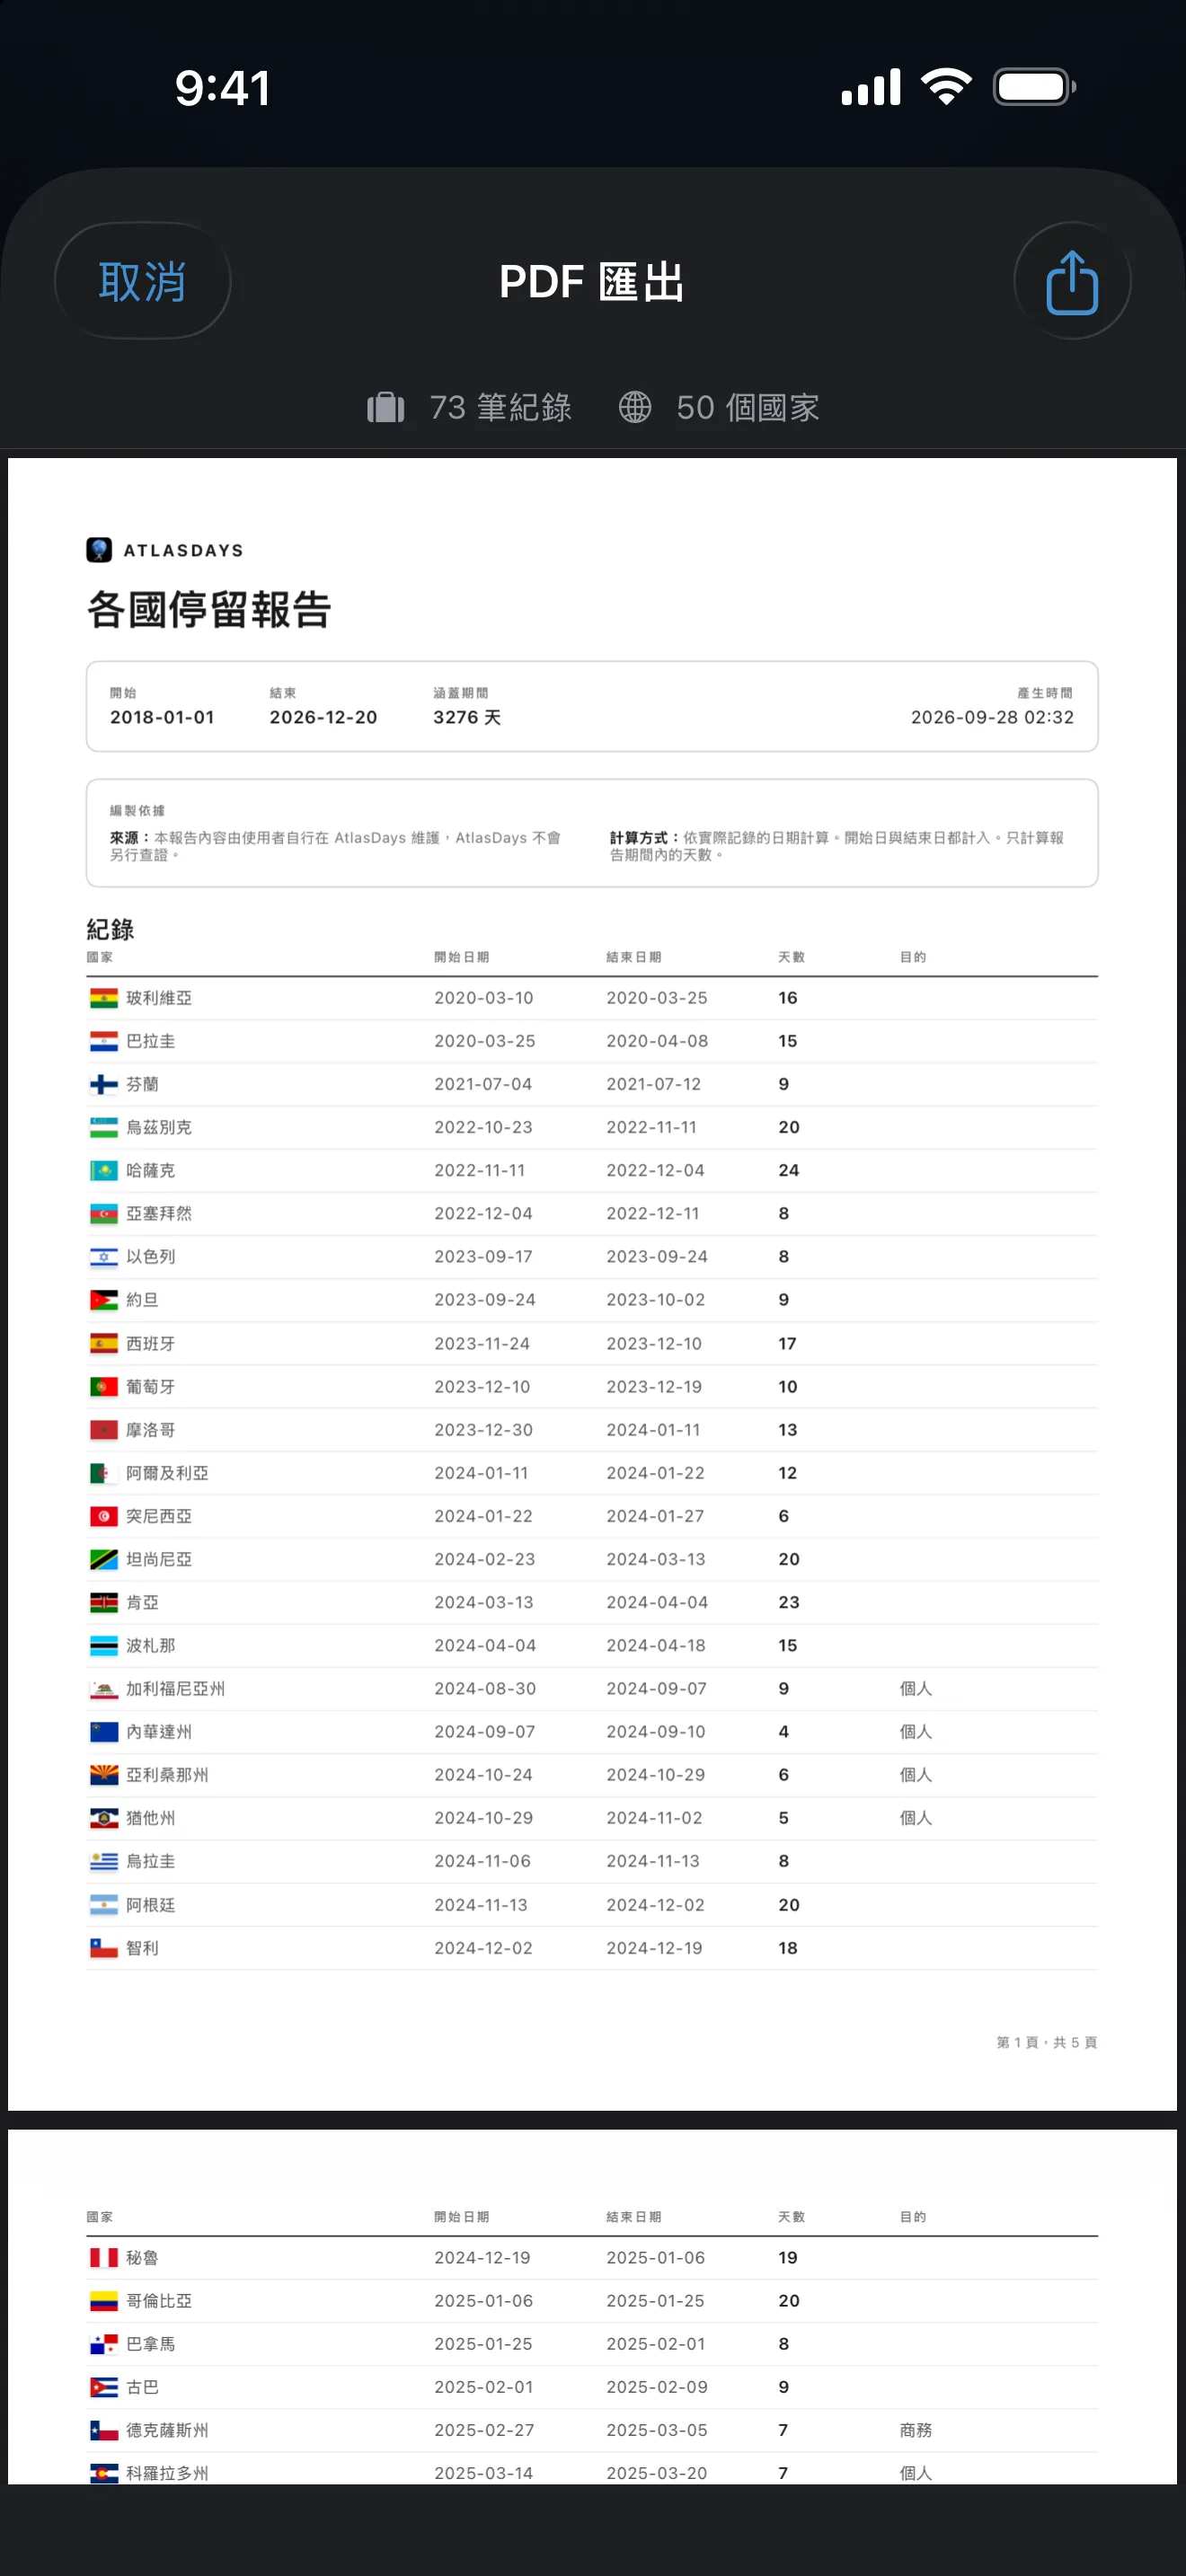Tap the 紀錄 section heading
This screenshot has width=1186, height=2576.
point(110,929)
